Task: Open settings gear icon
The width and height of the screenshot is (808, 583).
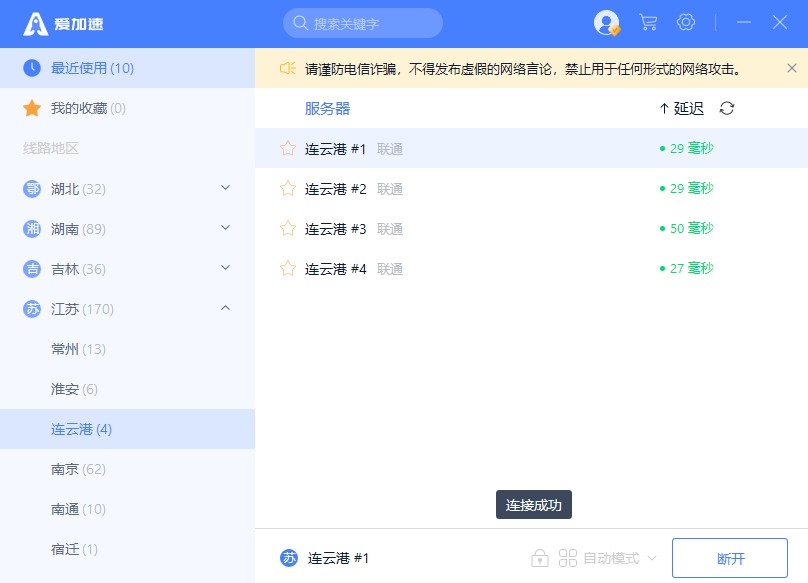Action: click(686, 22)
